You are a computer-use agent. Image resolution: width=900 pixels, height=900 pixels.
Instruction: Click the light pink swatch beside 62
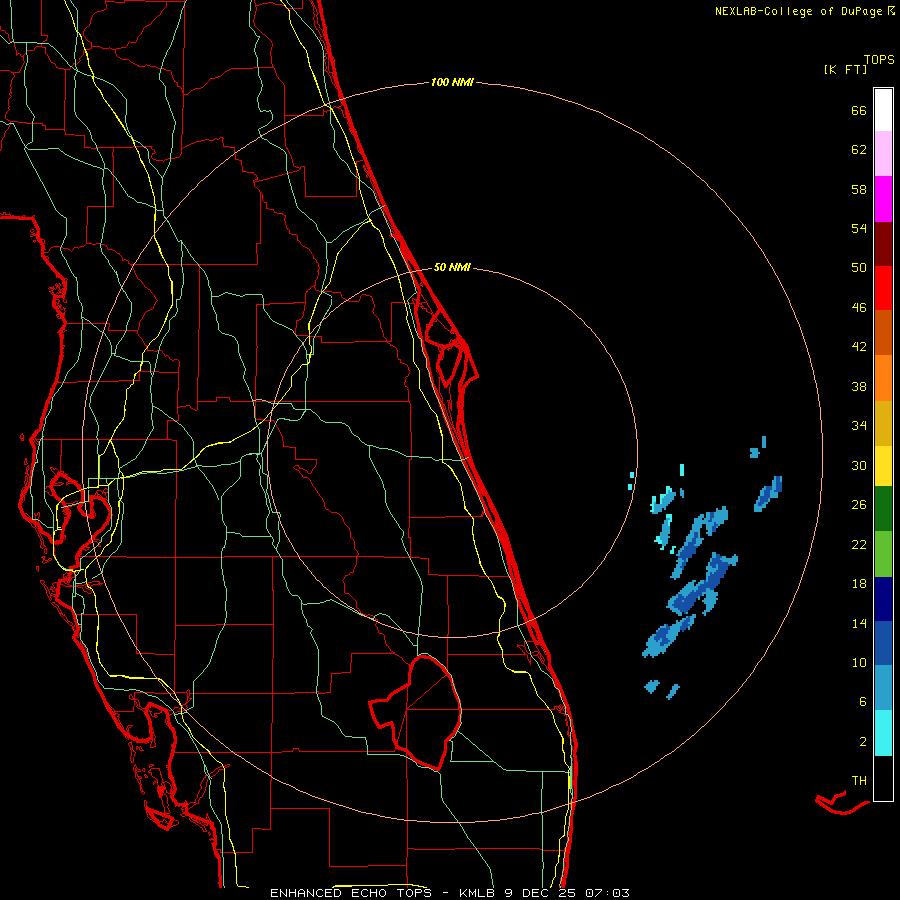pos(883,154)
